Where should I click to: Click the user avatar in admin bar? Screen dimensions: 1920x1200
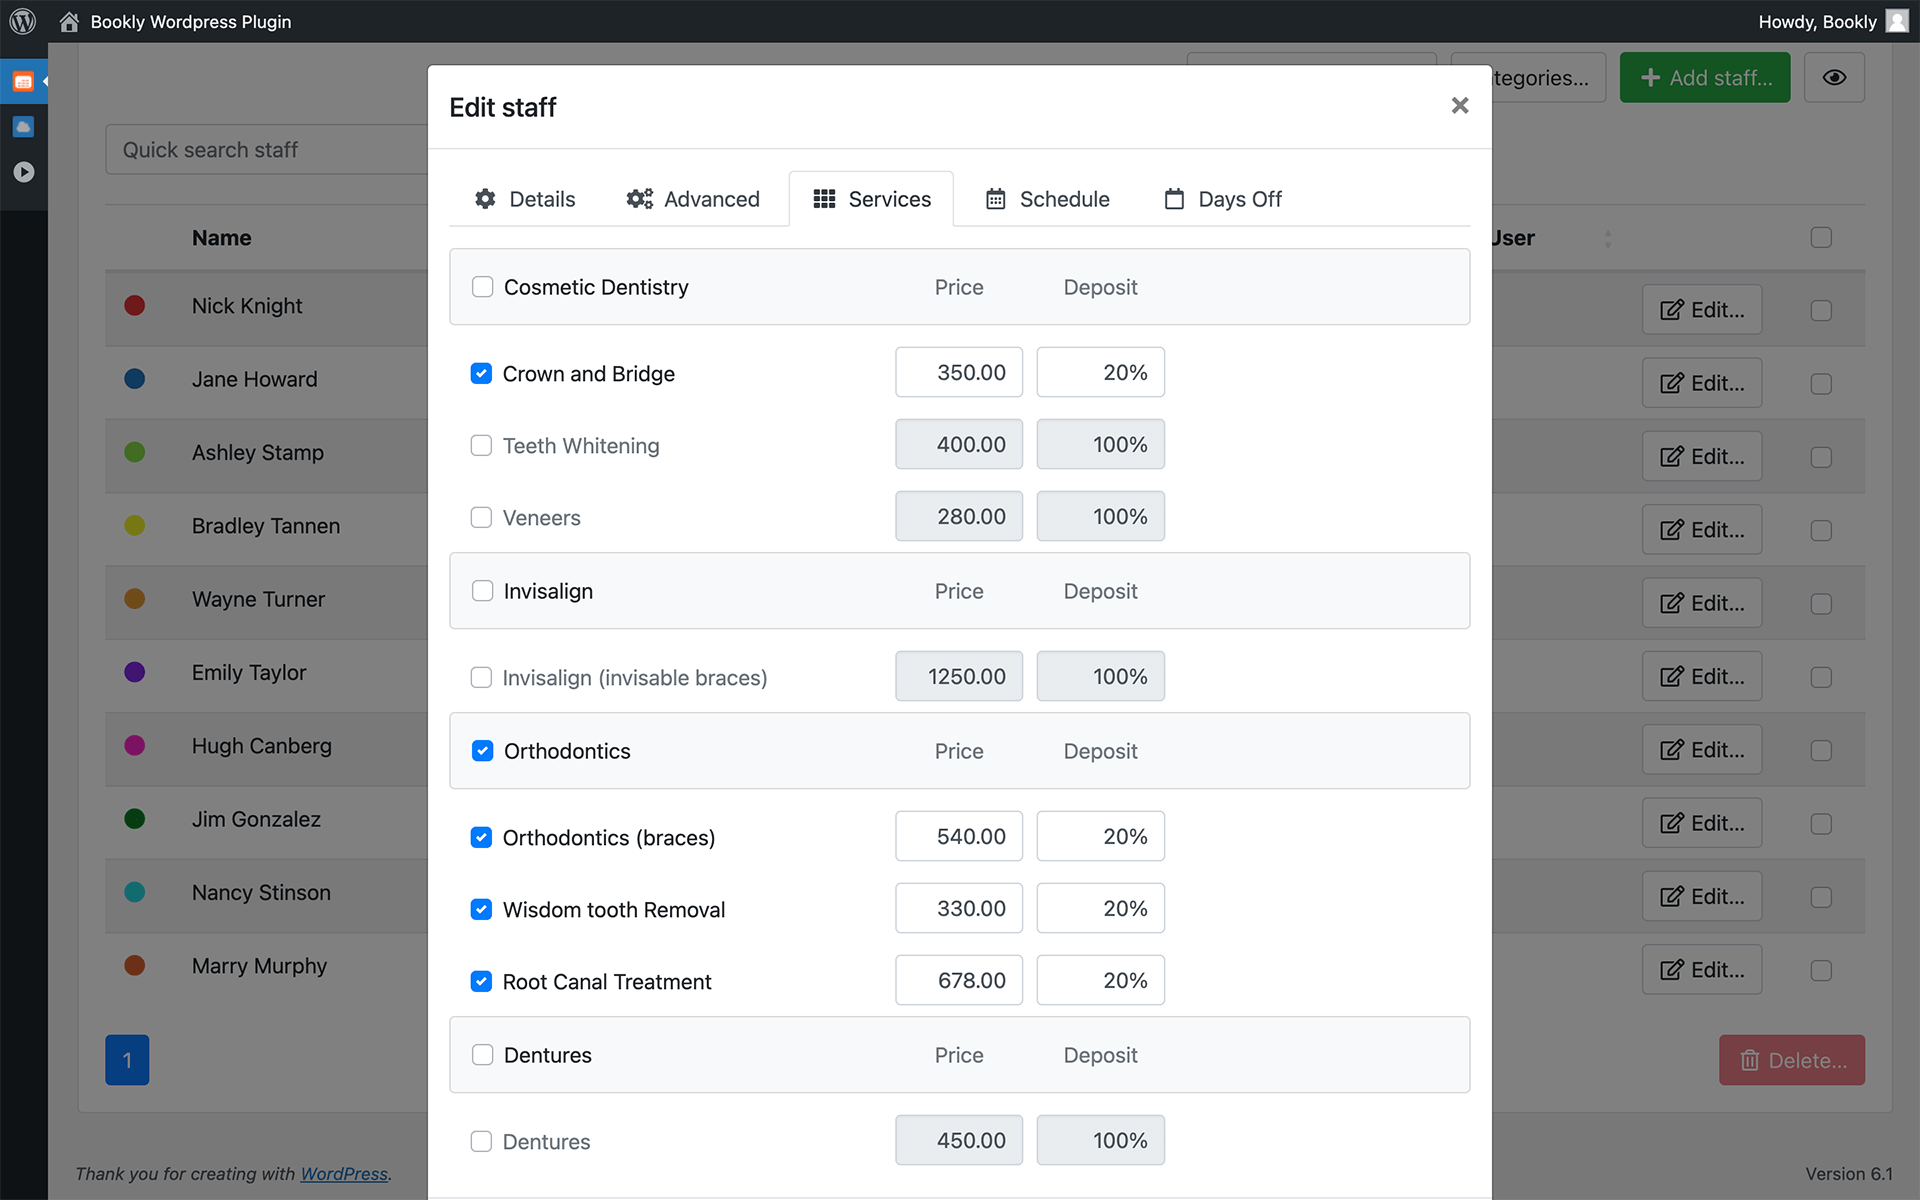pos(1896,21)
